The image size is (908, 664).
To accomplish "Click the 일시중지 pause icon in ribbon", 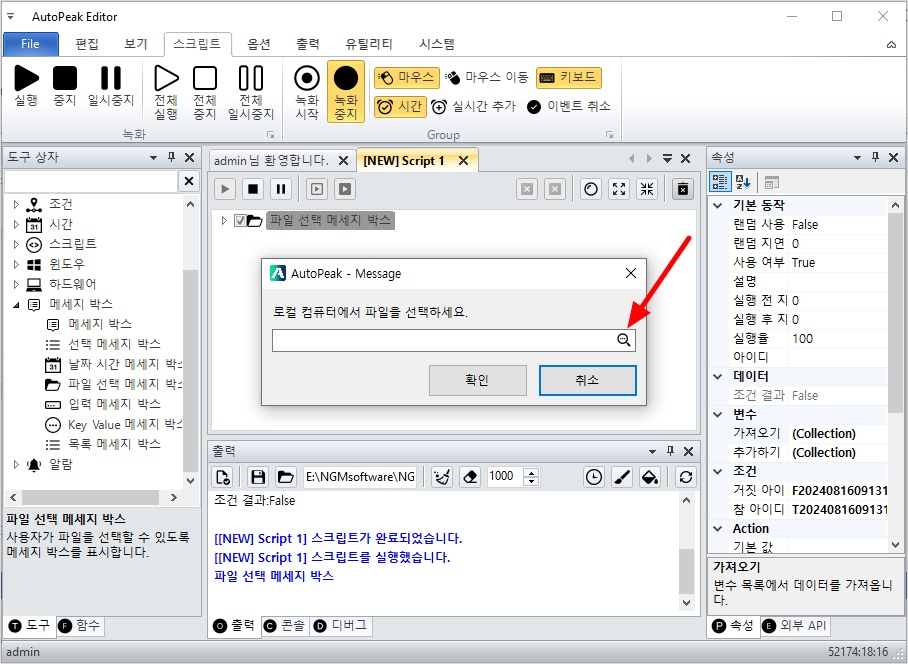I will point(111,78).
